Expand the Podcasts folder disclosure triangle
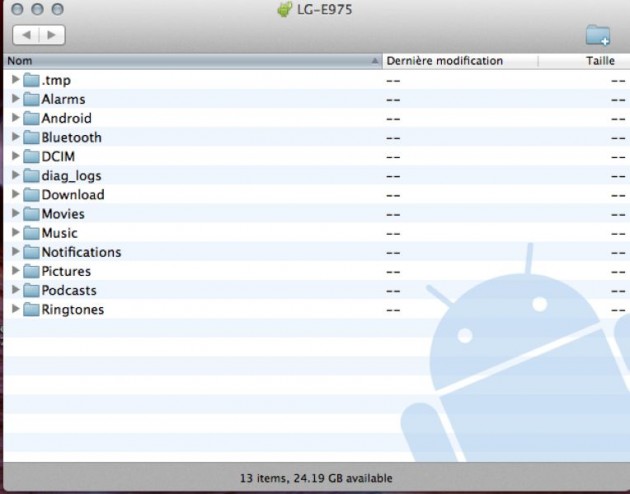The height and width of the screenshot is (494, 630). pos(15,290)
